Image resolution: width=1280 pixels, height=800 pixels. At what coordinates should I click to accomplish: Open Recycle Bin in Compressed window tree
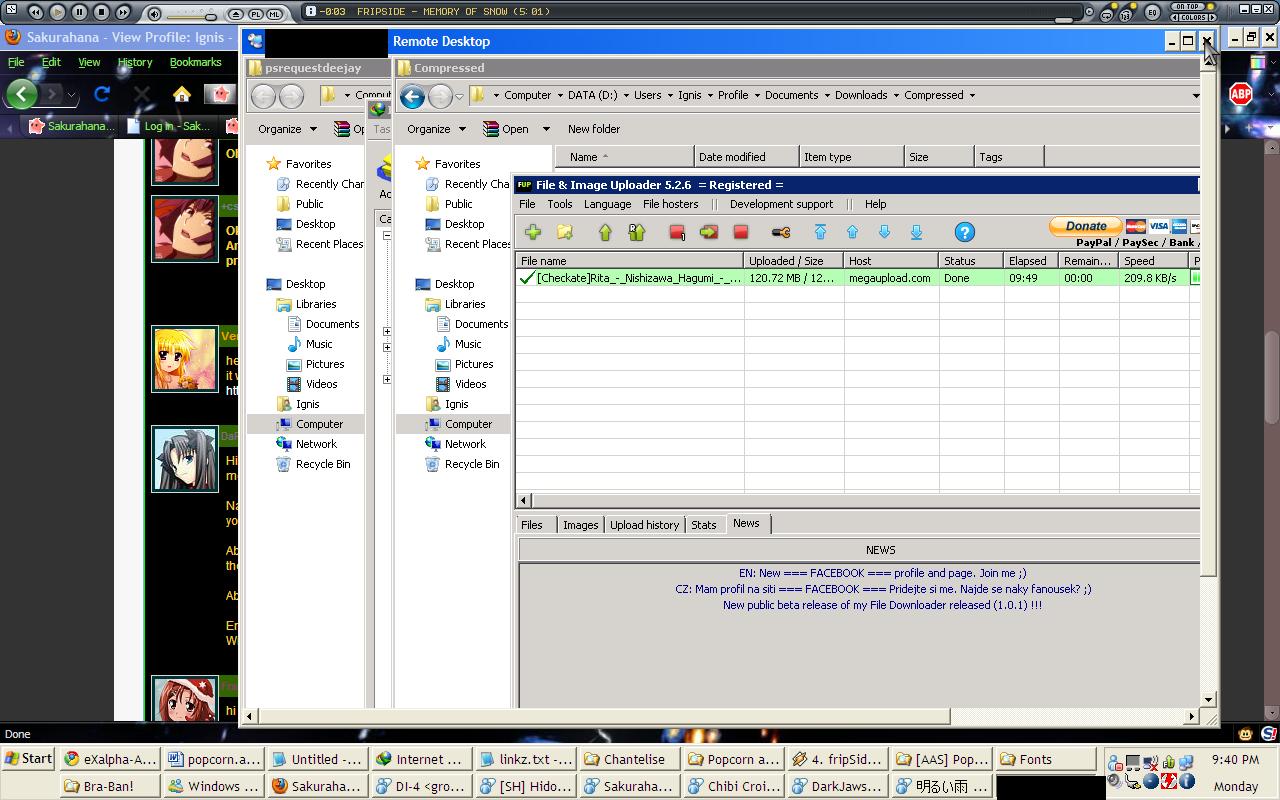[x=472, y=464]
